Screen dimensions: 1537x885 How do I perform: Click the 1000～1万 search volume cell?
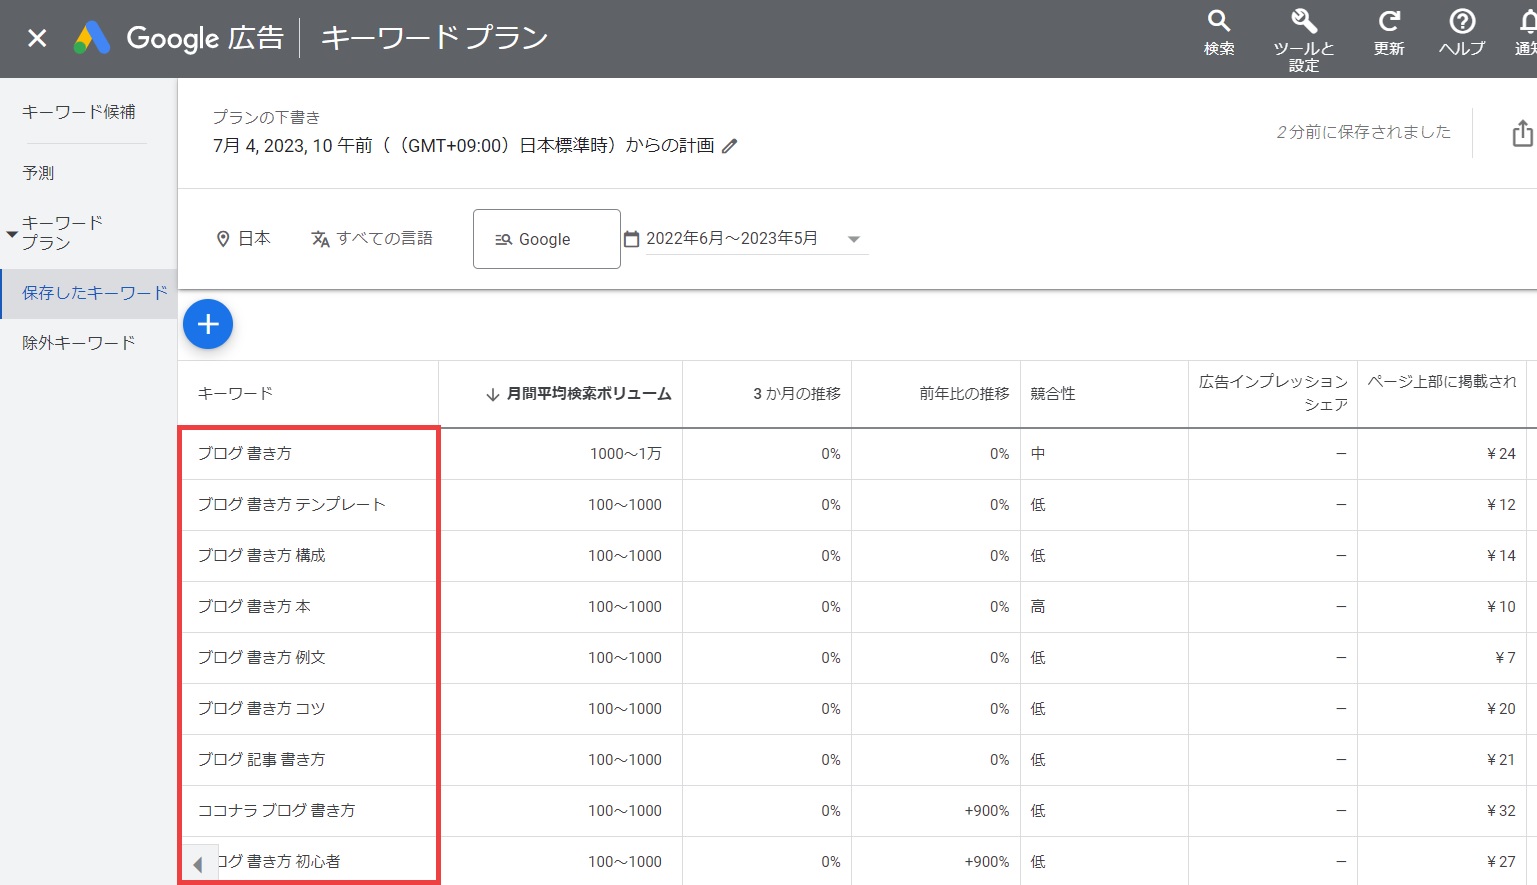tap(625, 454)
